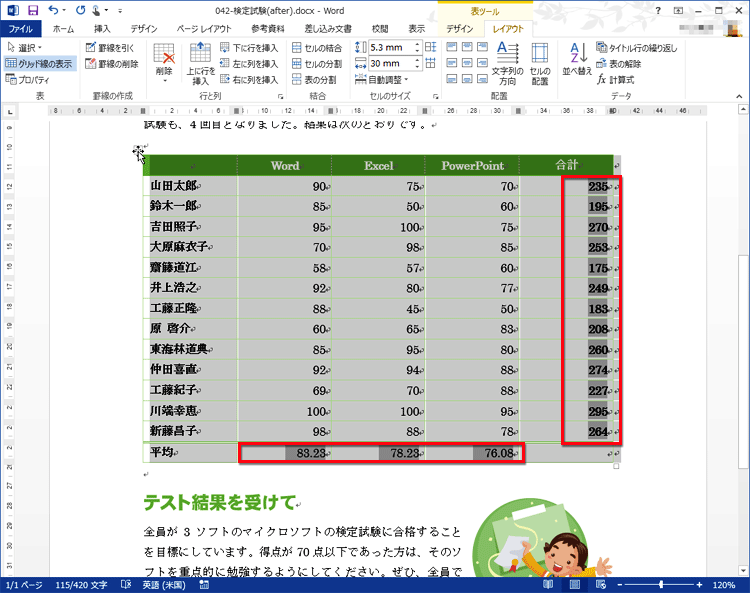Click zoom in plus button
Screen dimensions: 750x593
coord(699,584)
